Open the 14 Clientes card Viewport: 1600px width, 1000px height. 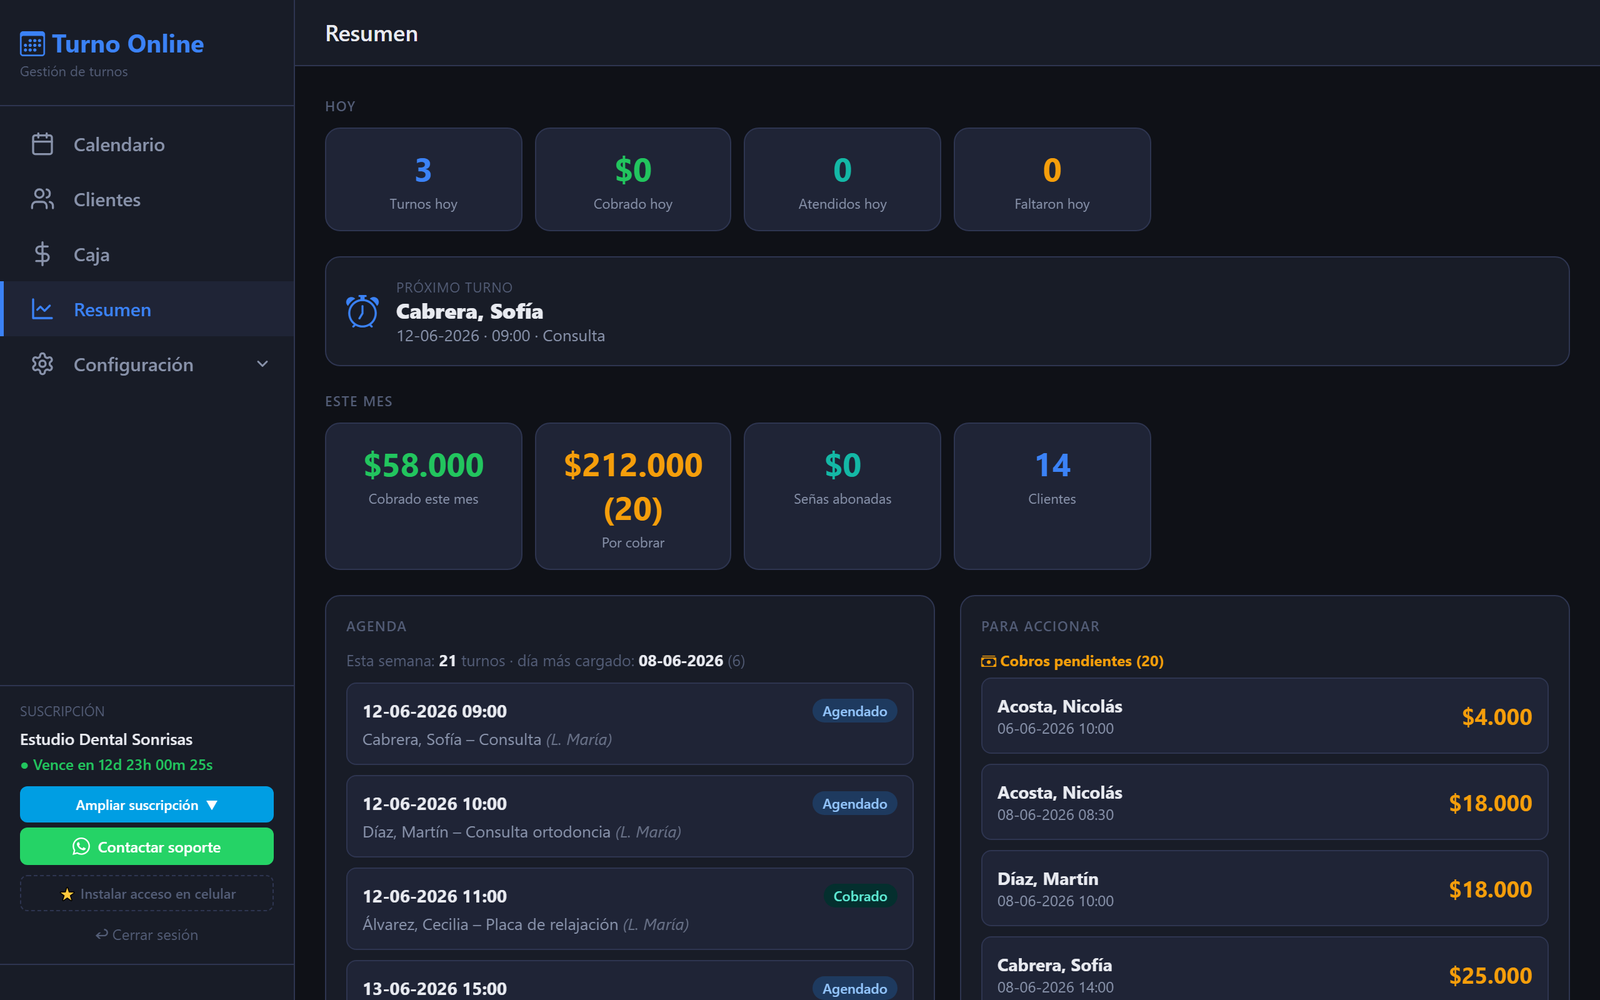coord(1052,496)
